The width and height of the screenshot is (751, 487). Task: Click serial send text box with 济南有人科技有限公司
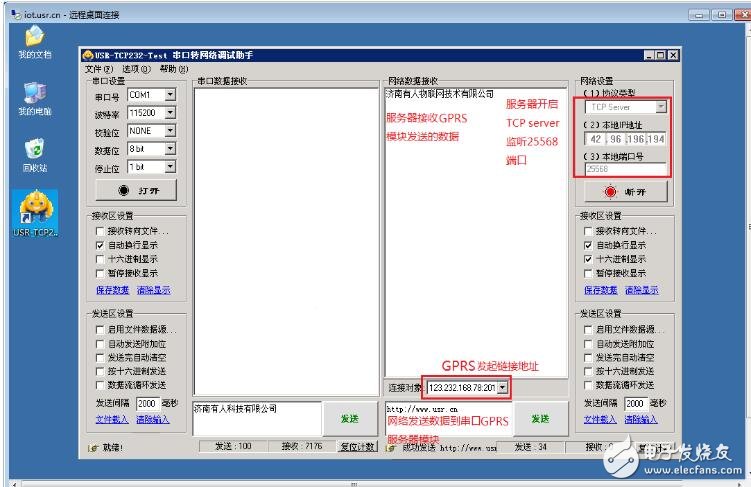(258, 419)
